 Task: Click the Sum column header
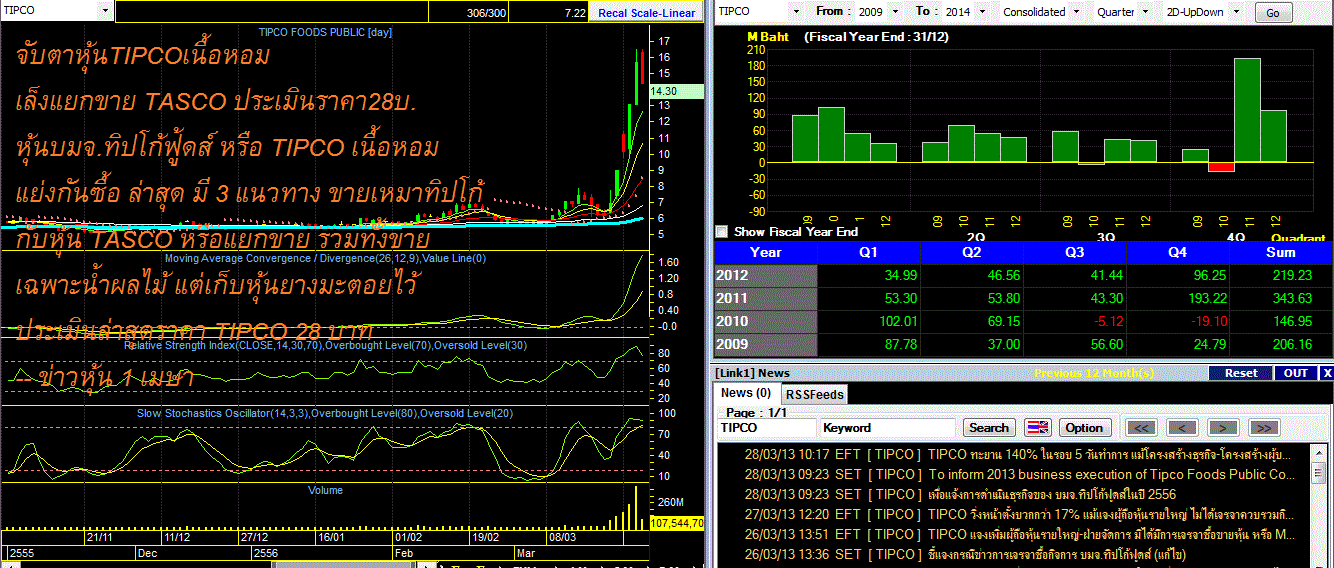[x=1281, y=252]
